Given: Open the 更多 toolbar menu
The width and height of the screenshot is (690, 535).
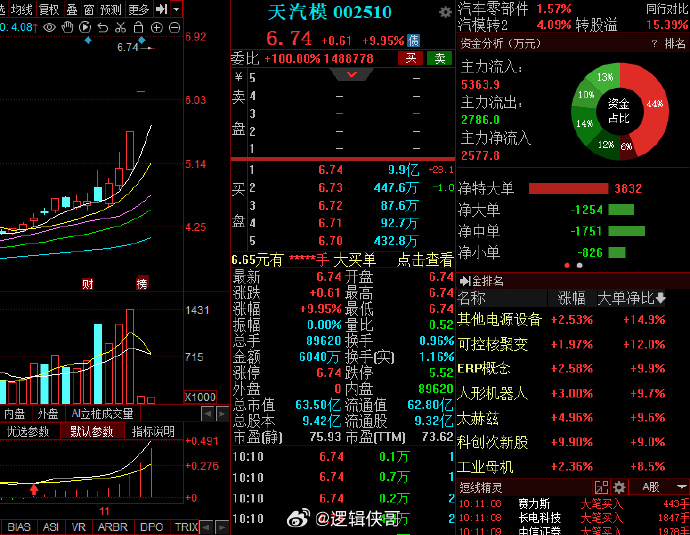Looking at the screenshot, I should pos(139,8).
